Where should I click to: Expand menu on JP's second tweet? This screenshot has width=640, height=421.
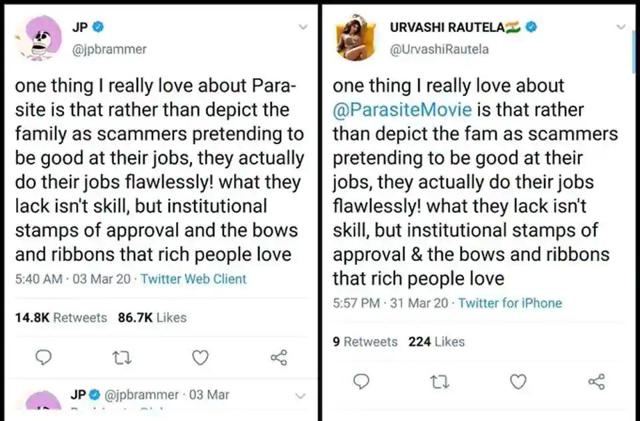pyautogui.click(x=301, y=396)
